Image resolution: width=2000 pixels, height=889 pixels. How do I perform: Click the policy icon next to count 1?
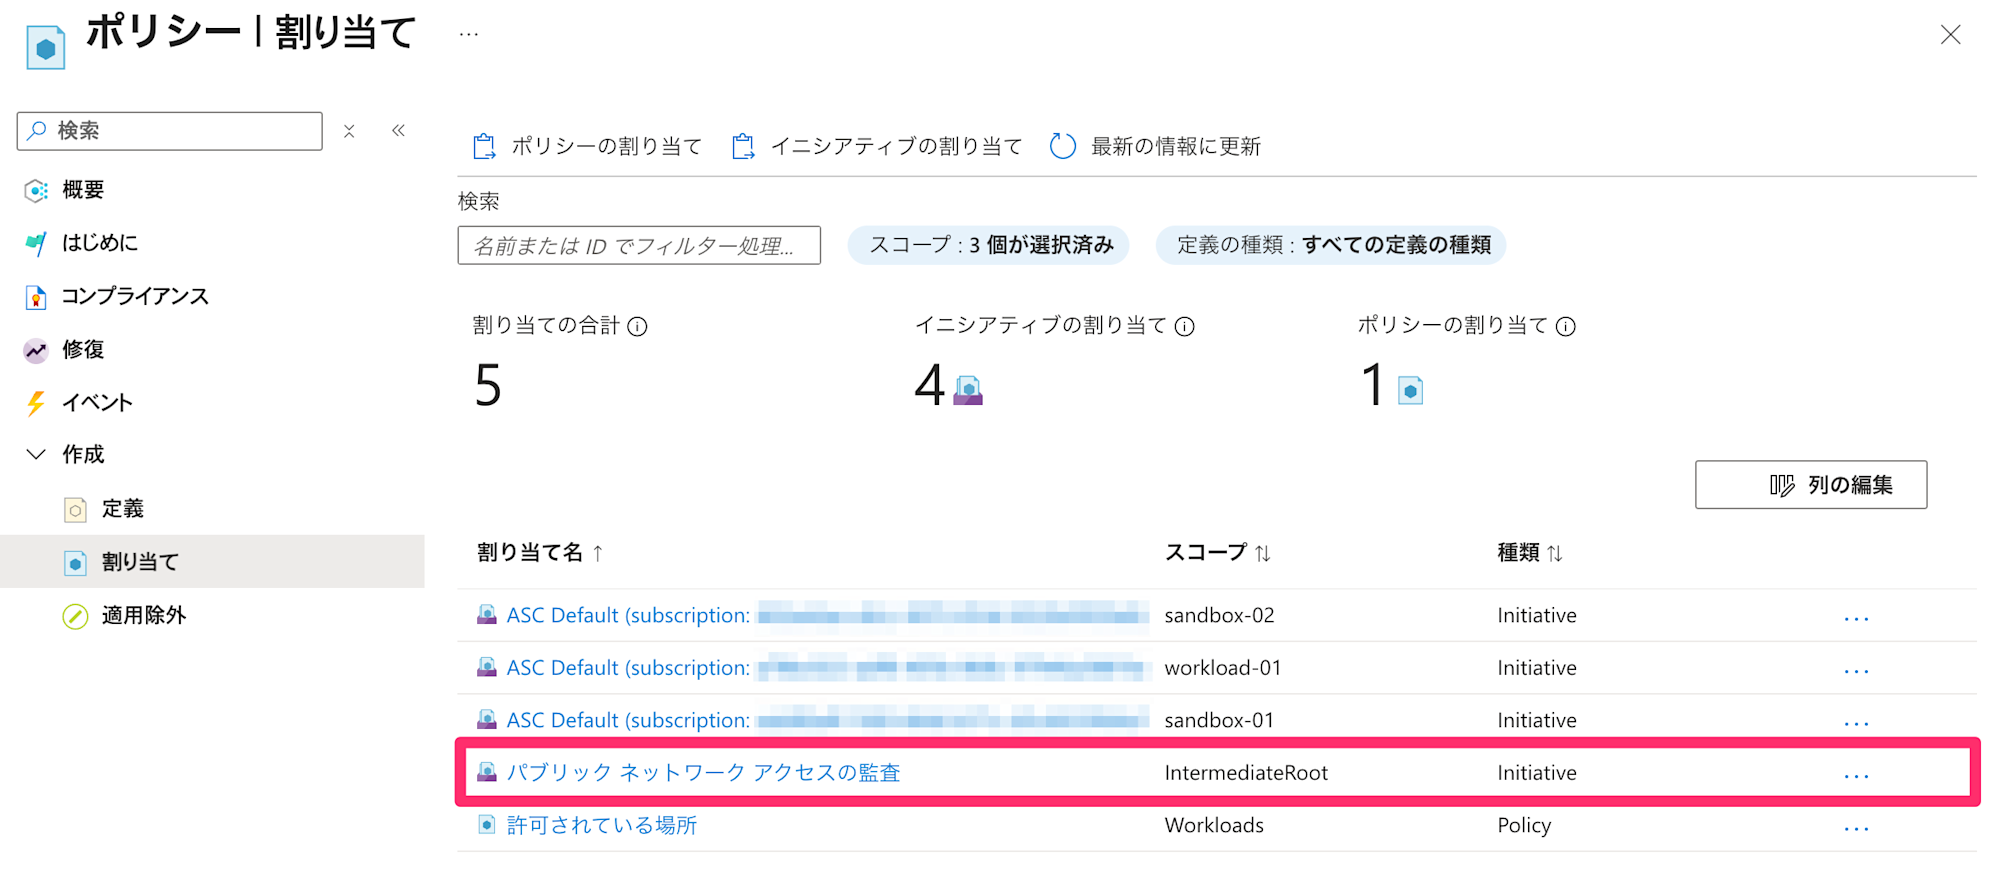click(1410, 390)
